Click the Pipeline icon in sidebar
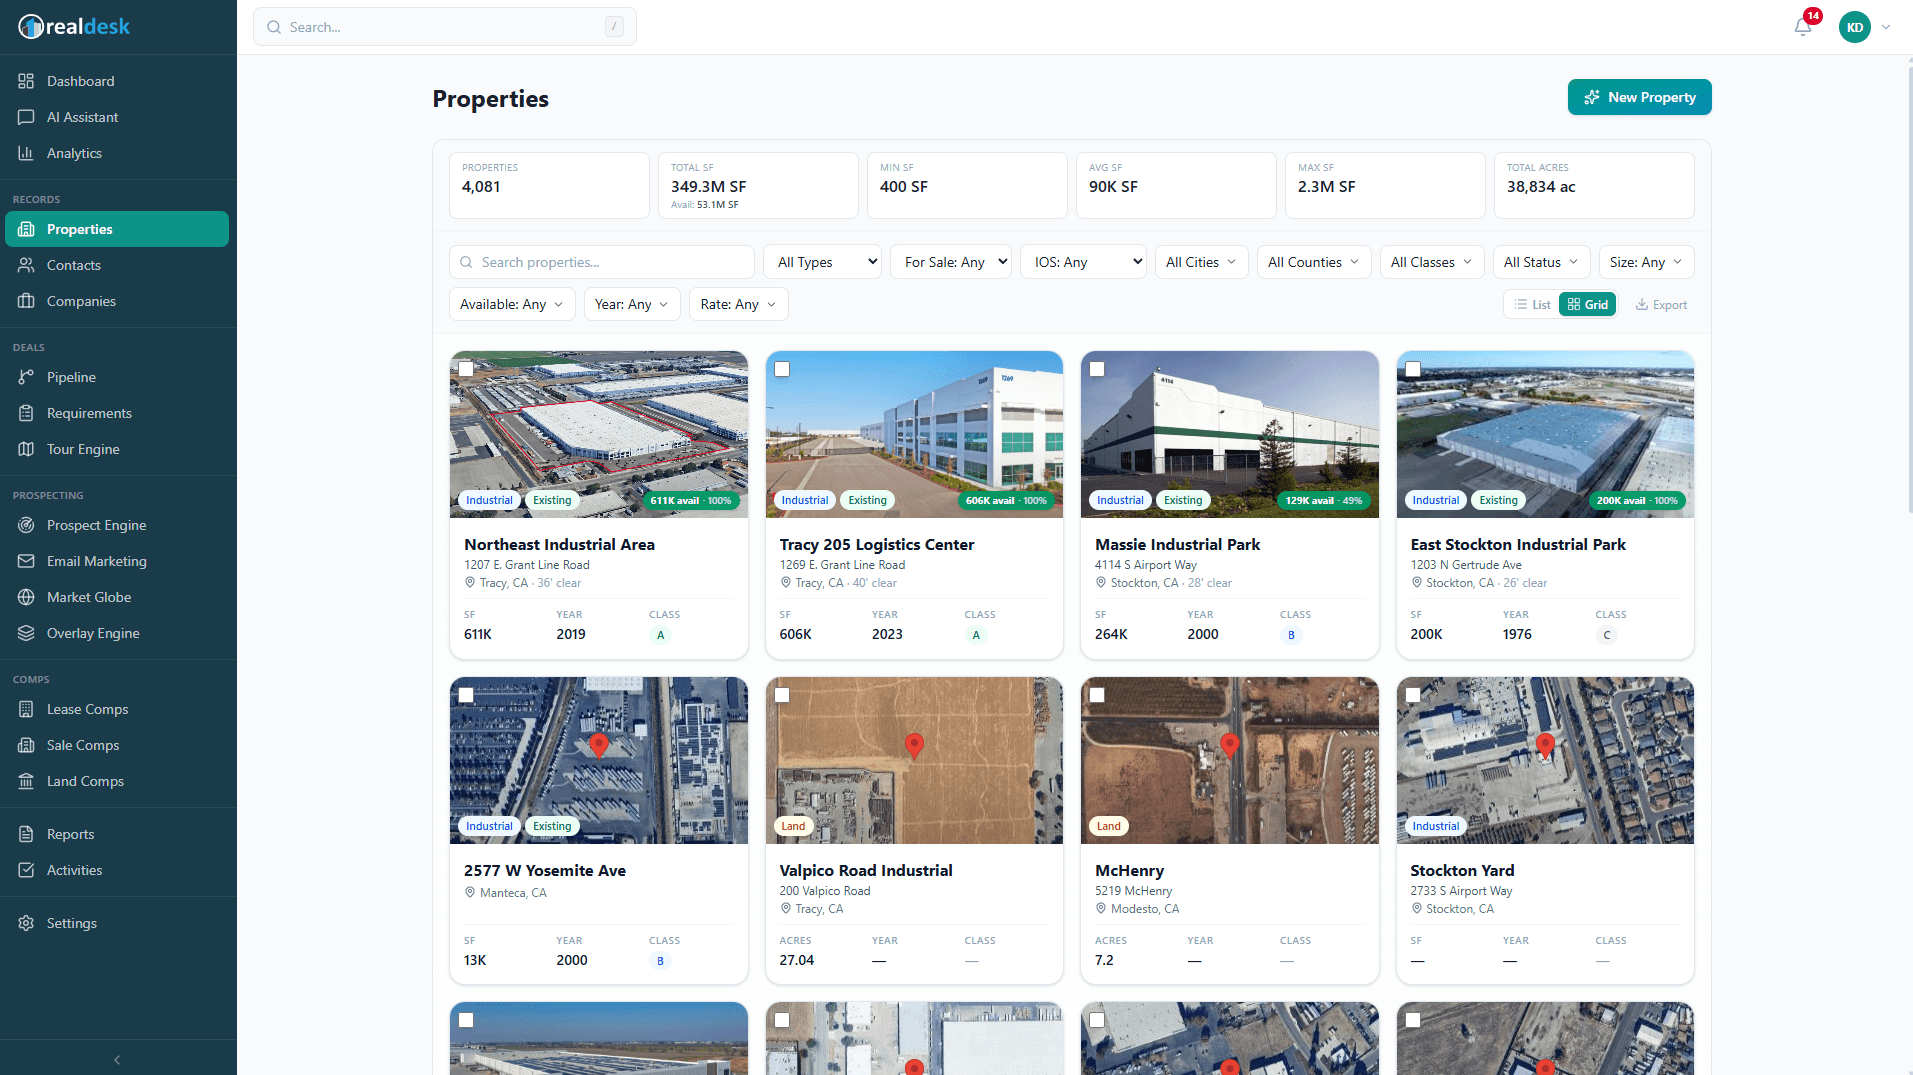Image resolution: width=1913 pixels, height=1075 pixels. click(x=26, y=377)
